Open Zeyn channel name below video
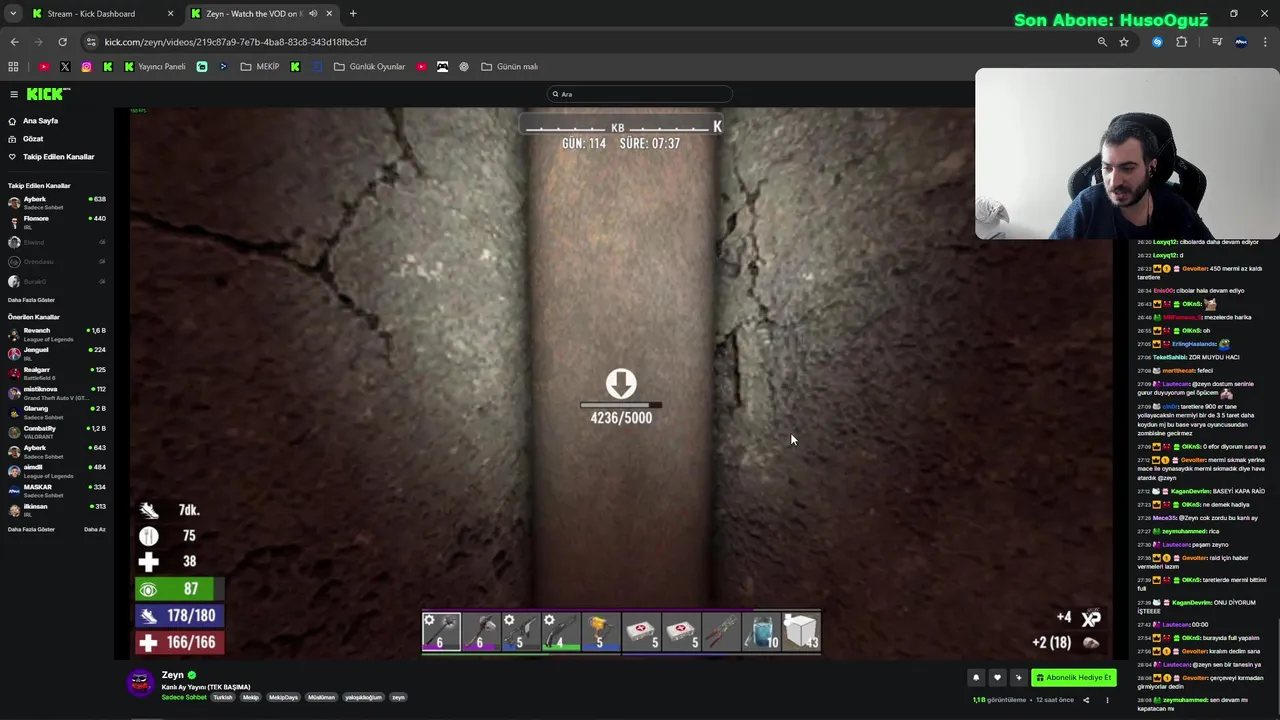1280x720 pixels. click(x=173, y=675)
